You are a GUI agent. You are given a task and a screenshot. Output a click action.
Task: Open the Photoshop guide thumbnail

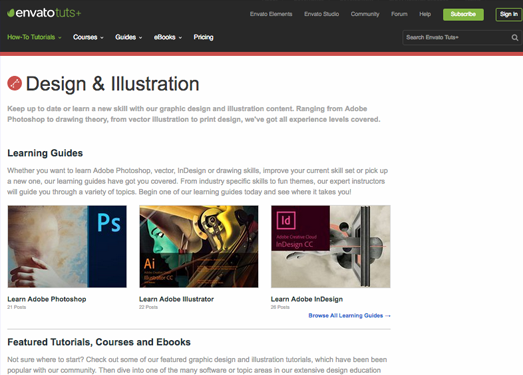click(x=67, y=247)
